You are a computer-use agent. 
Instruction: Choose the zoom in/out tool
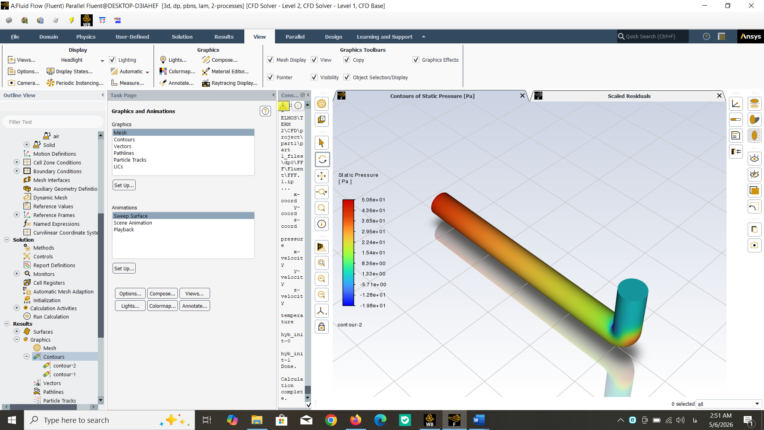point(322,192)
